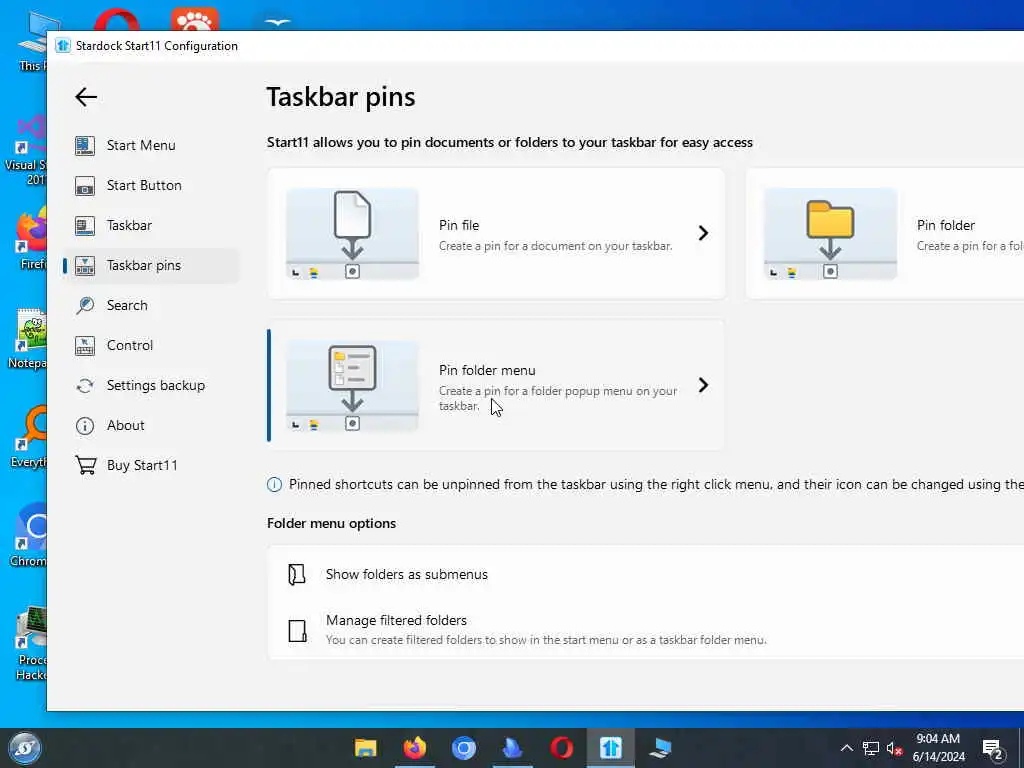This screenshot has width=1024, height=768.
Task: Click the back arrow in Start11 Configuration
Action: tap(86, 97)
